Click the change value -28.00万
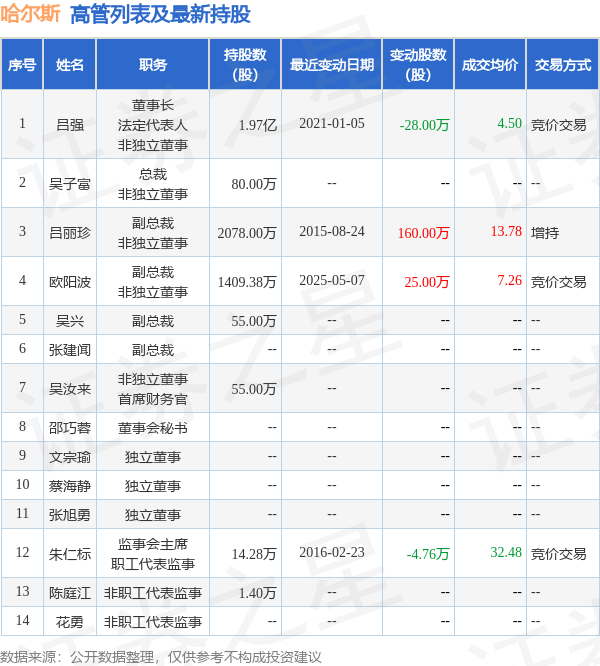 pos(424,125)
